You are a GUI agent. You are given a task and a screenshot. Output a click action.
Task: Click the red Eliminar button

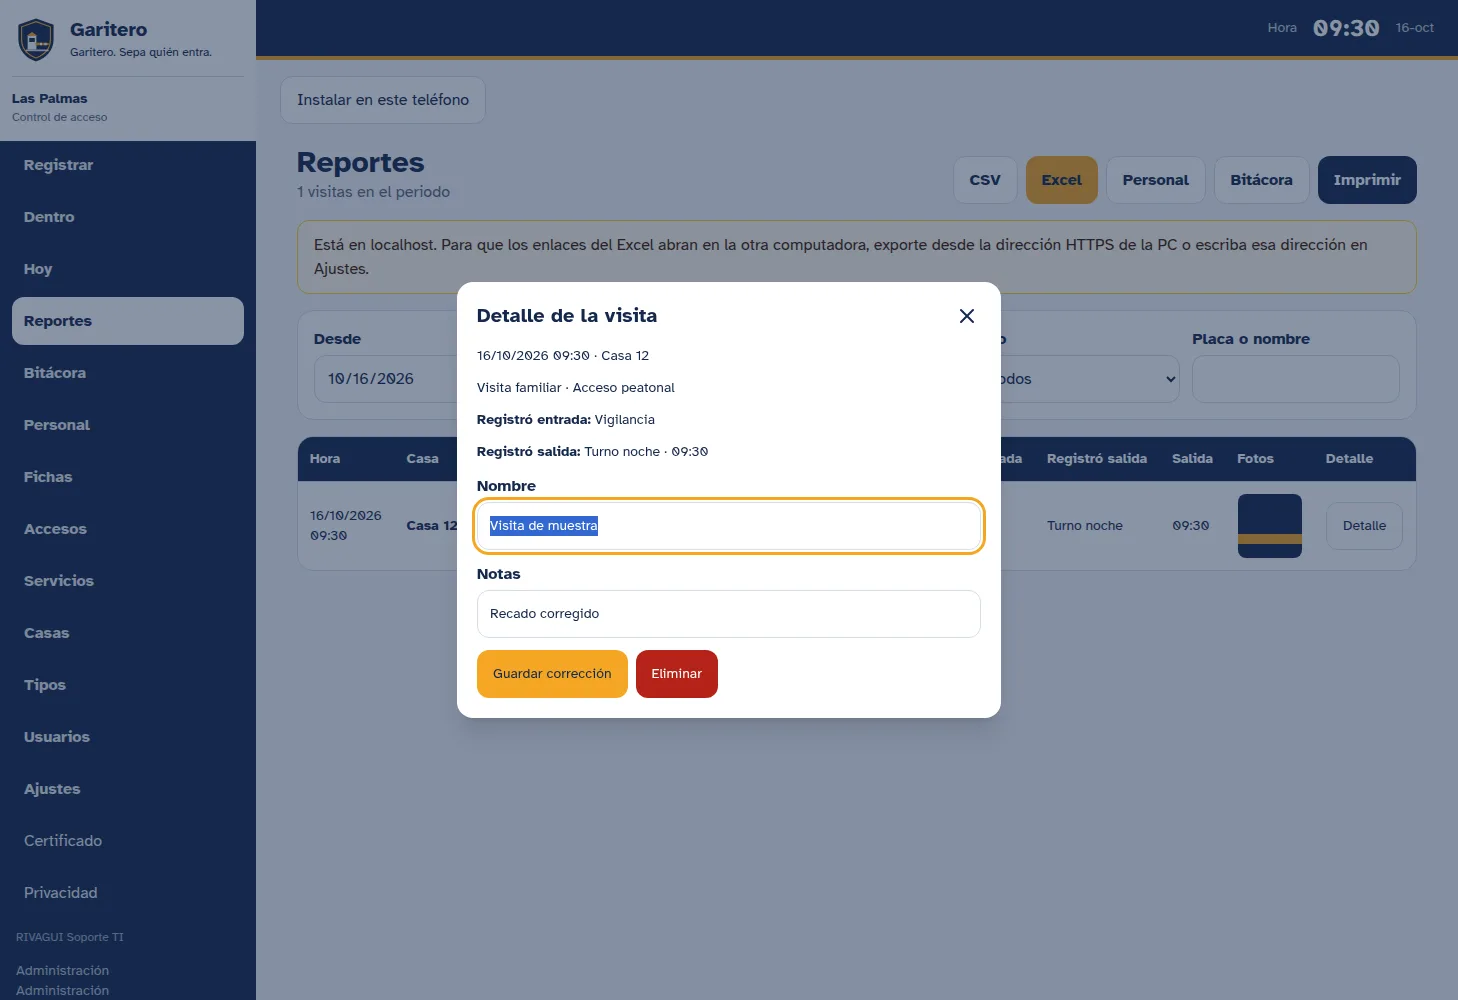tap(677, 674)
